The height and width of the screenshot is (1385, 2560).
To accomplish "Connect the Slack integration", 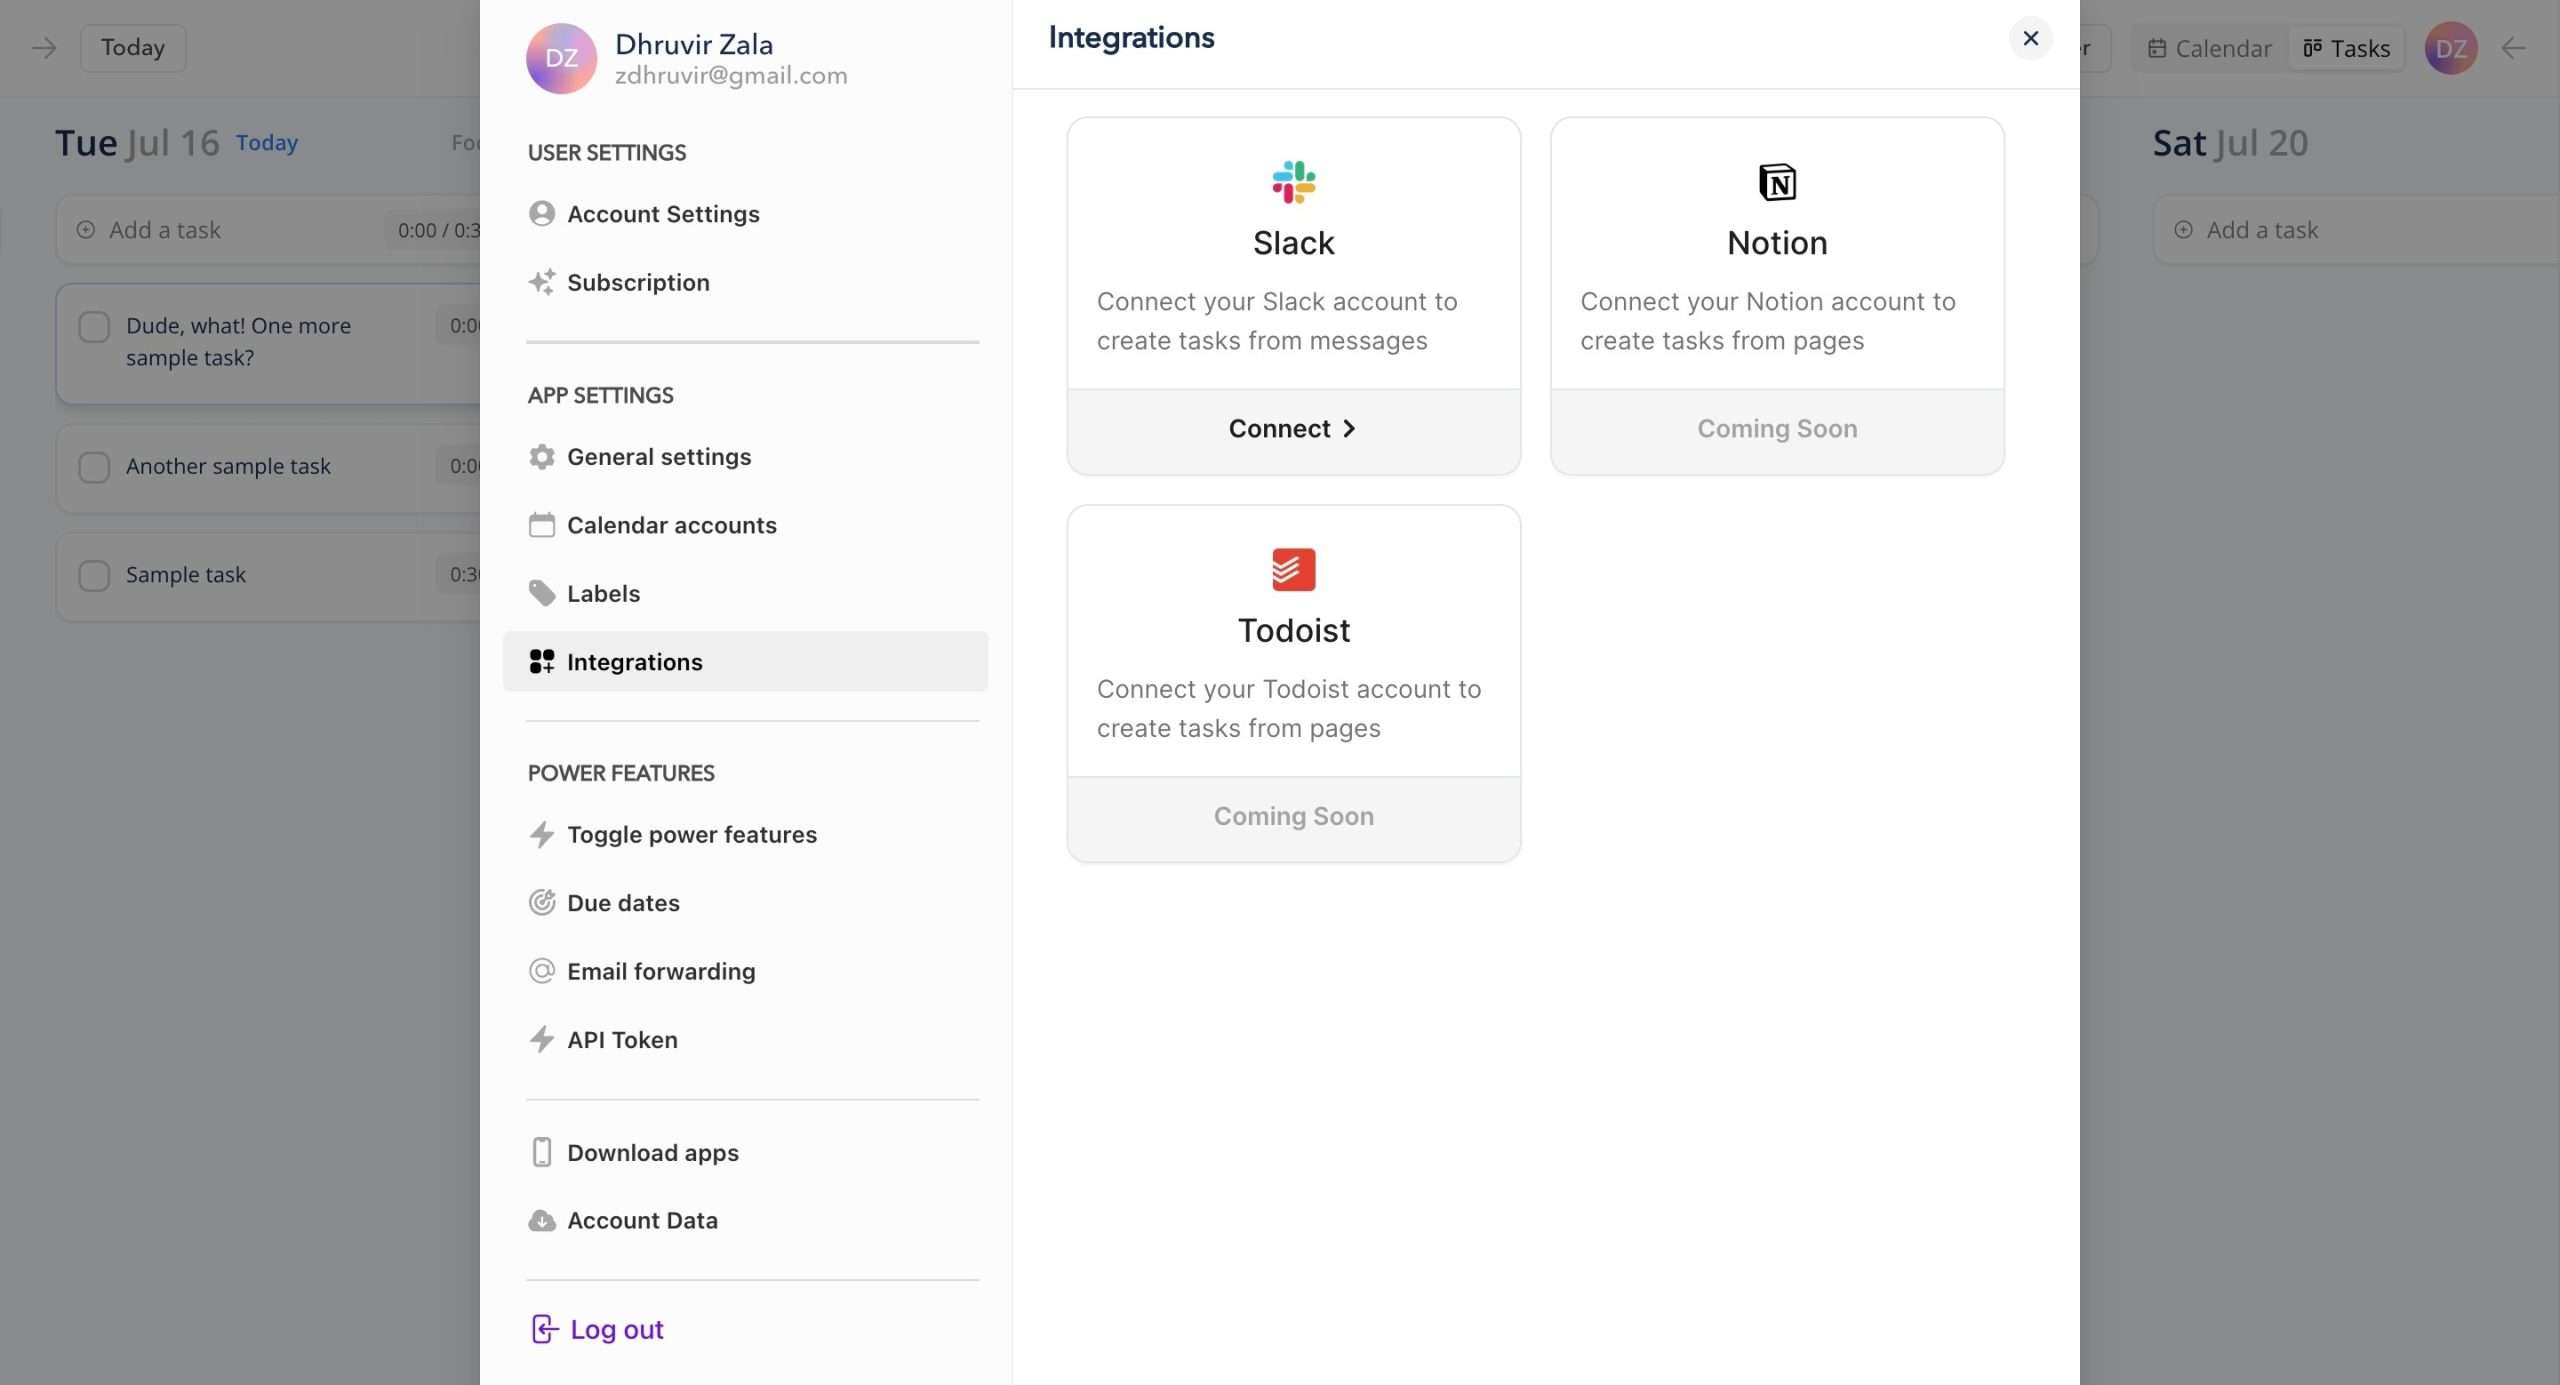I will [x=1293, y=429].
